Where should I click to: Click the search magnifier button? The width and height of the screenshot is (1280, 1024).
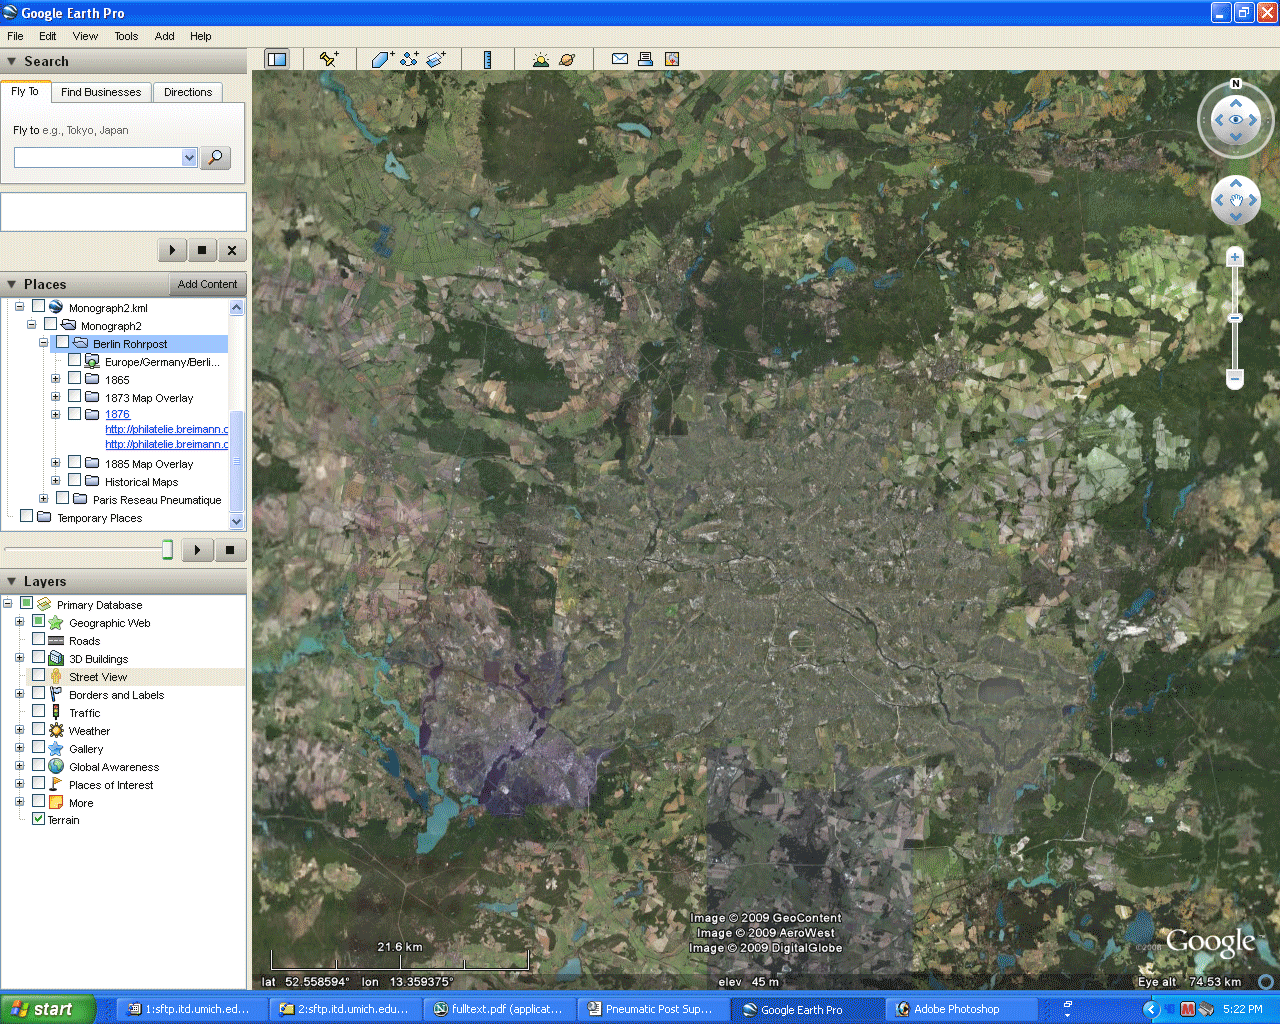tap(216, 158)
